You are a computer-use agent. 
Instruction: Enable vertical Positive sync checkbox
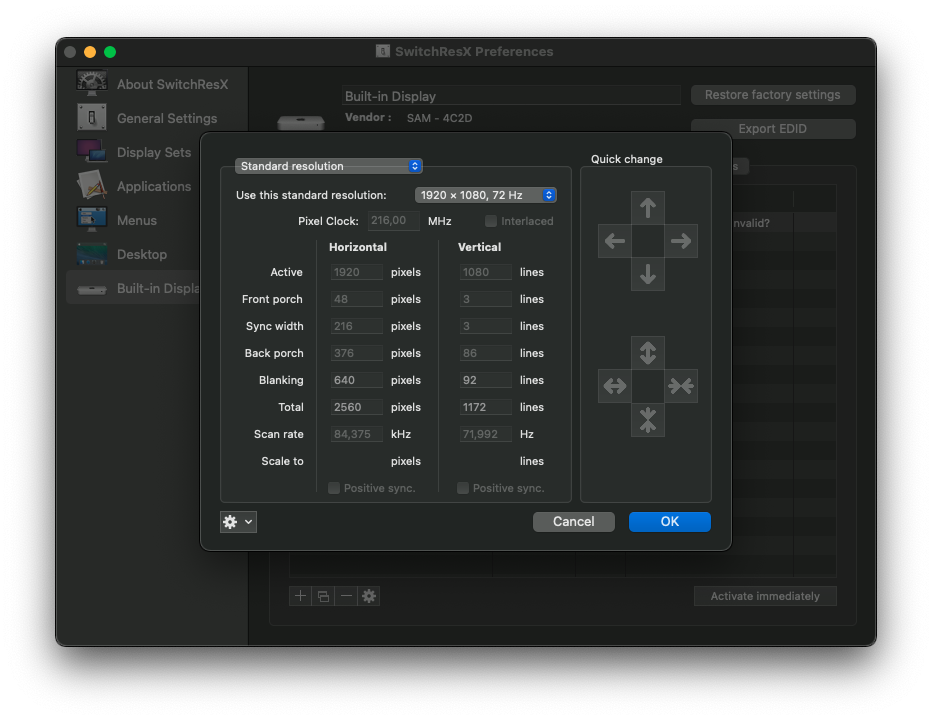point(463,488)
